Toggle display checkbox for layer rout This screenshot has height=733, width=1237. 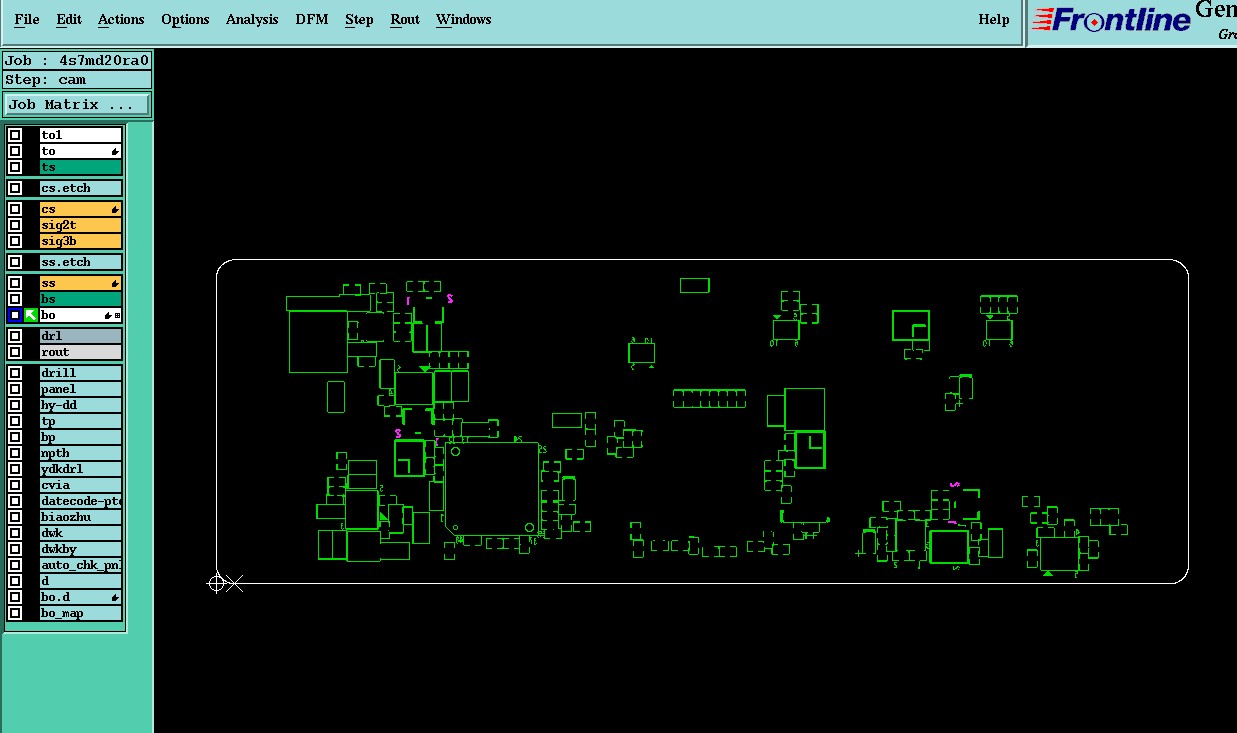coord(15,352)
